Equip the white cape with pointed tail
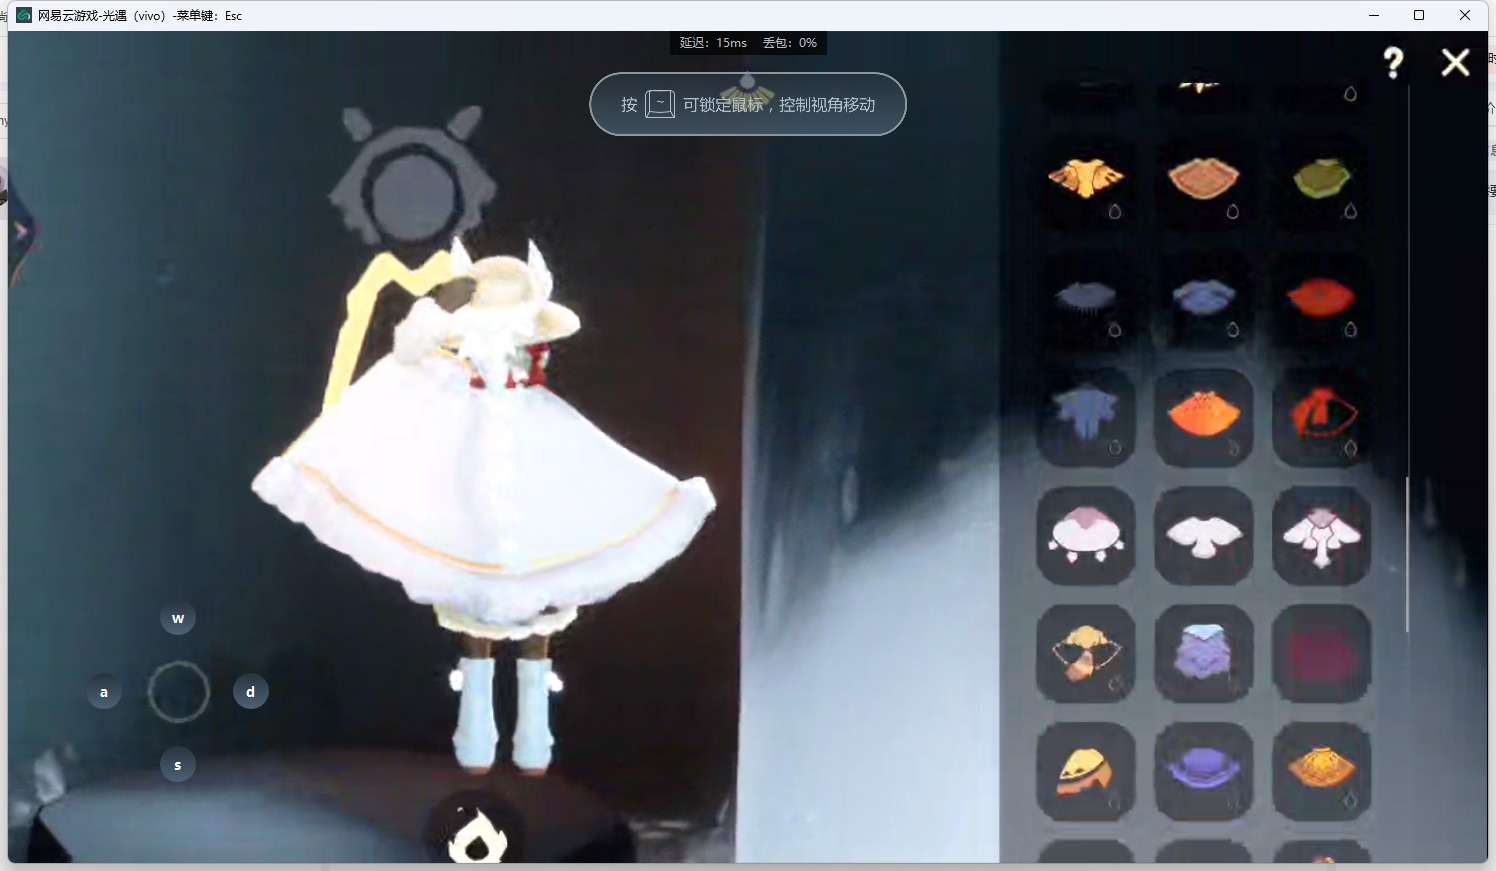Viewport: 1496px width, 871px height. point(1322,535)
